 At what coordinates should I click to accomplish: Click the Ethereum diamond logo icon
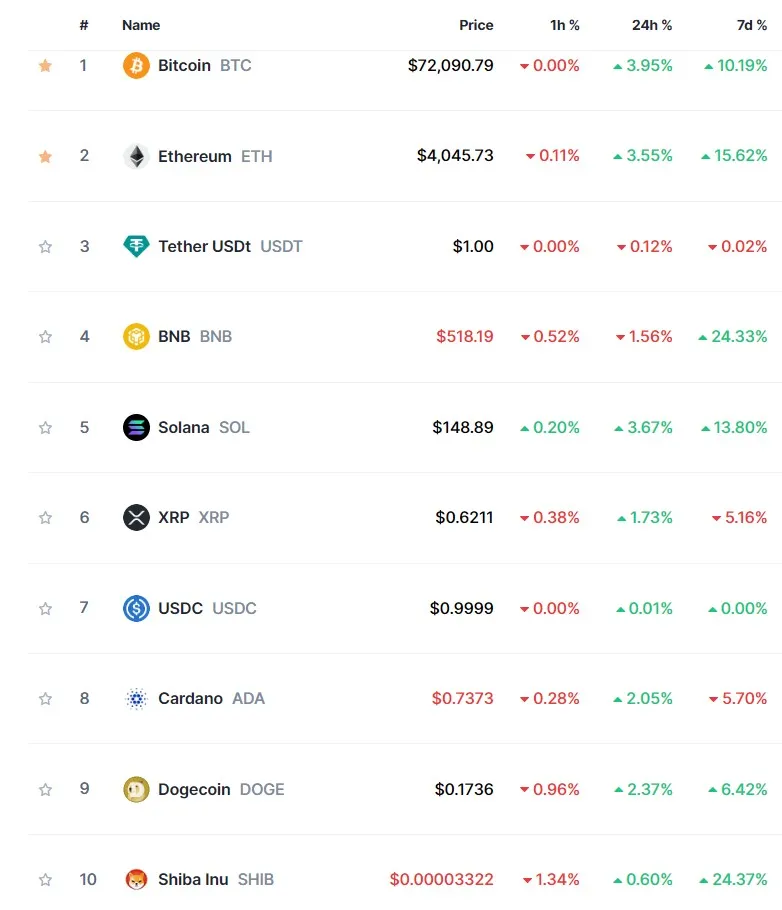point(136,156)
